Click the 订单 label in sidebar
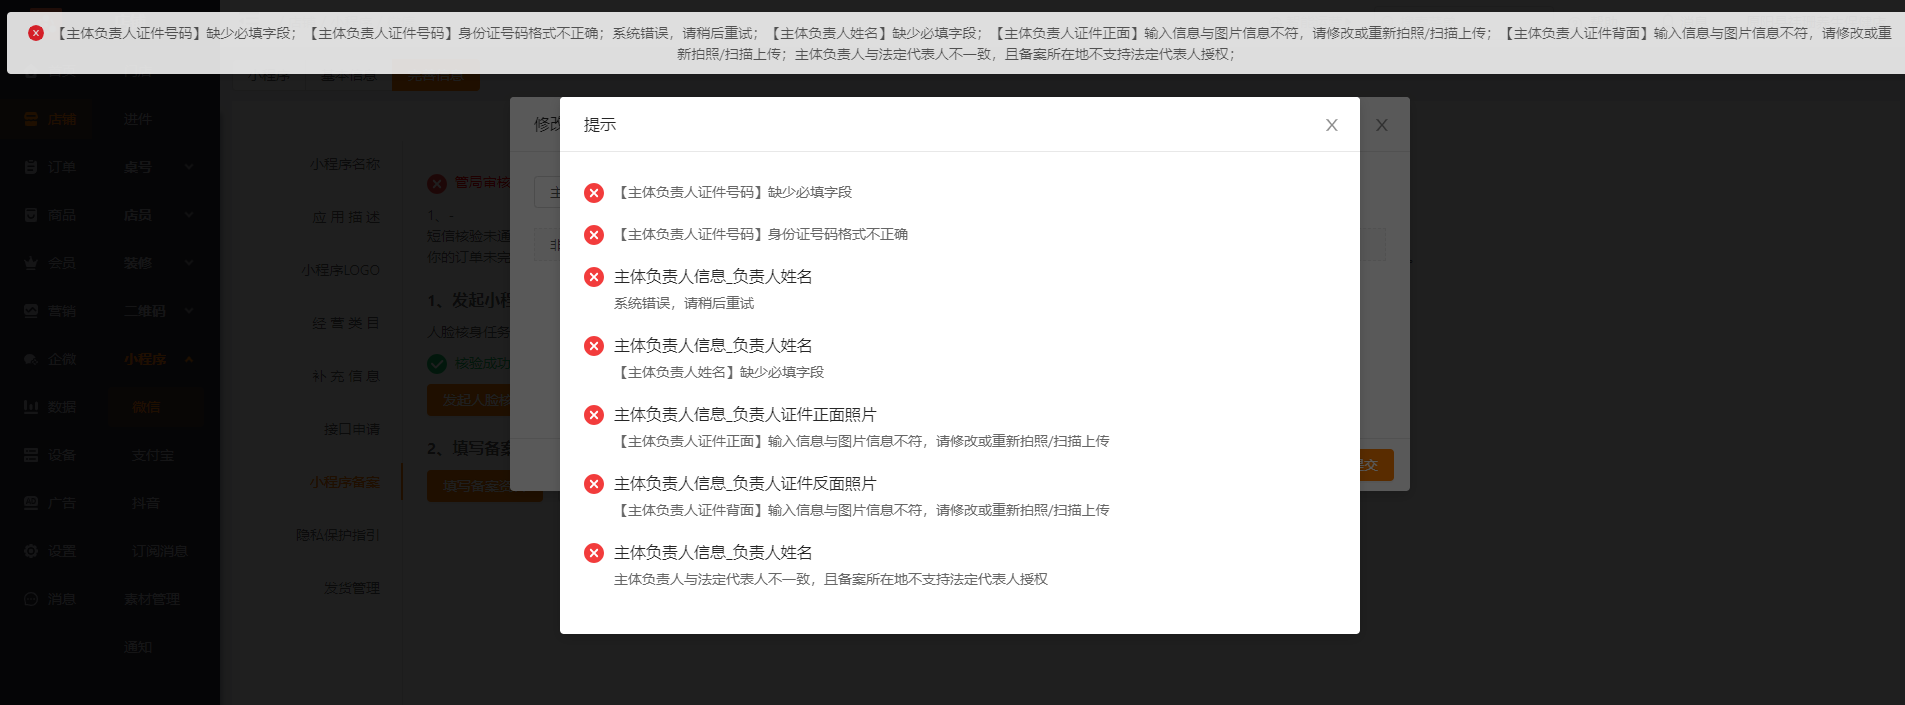 [62, 167]
